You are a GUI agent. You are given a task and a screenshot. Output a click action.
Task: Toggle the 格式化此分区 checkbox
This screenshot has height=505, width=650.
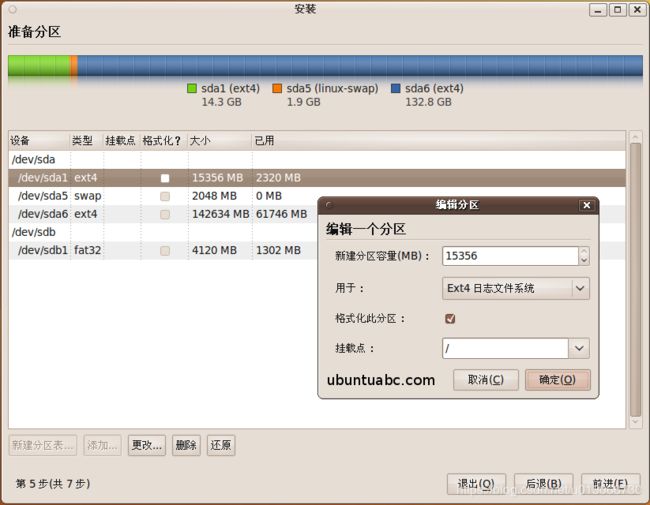[x=450, y=319]
